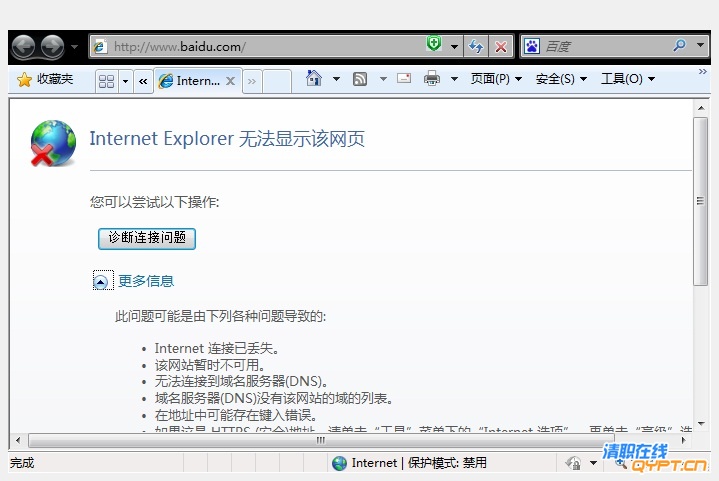Click the red Stop loading icon
Image resolution: width=719 pixels, height=481 pixels.
click(x=501, y=46)
